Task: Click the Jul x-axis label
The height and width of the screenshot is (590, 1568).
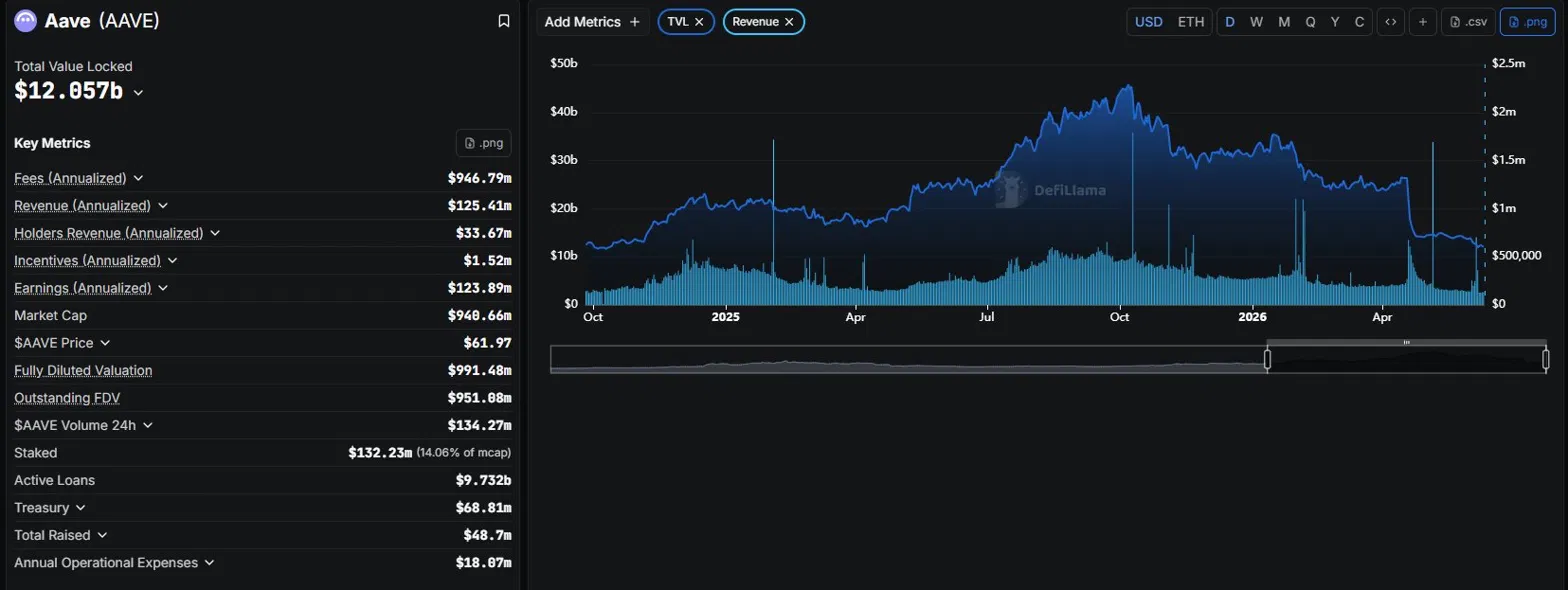Action: [x=987, y=317]
